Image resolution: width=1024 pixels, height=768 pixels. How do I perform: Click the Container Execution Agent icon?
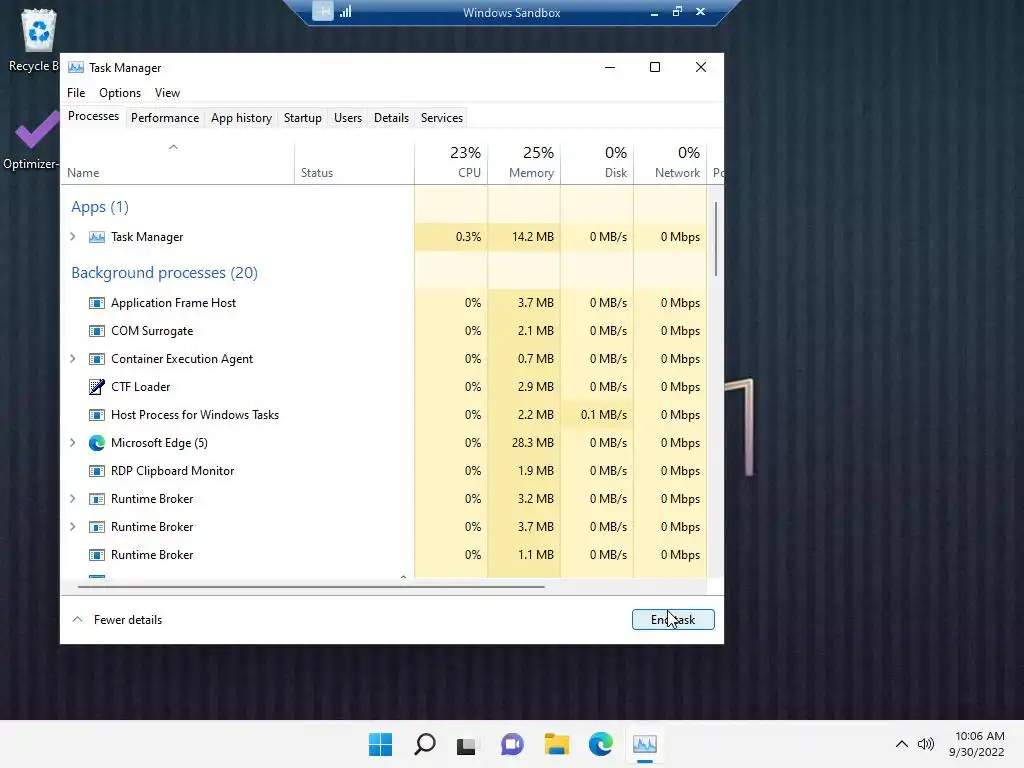[97, 359]
